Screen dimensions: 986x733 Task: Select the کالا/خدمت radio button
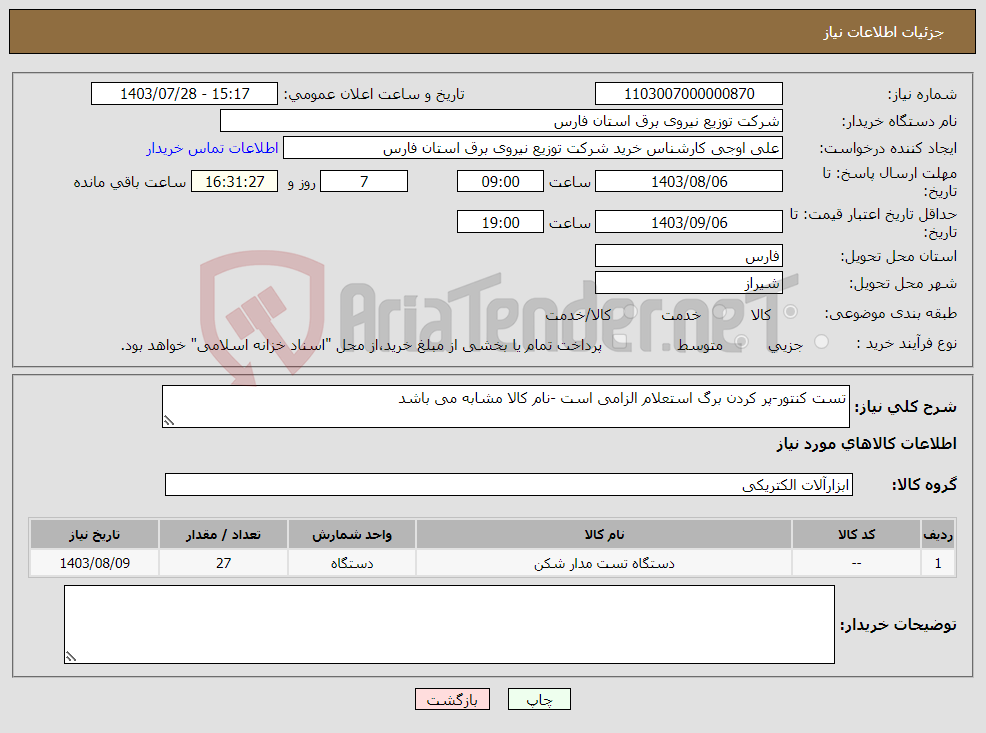pos(631,312)
